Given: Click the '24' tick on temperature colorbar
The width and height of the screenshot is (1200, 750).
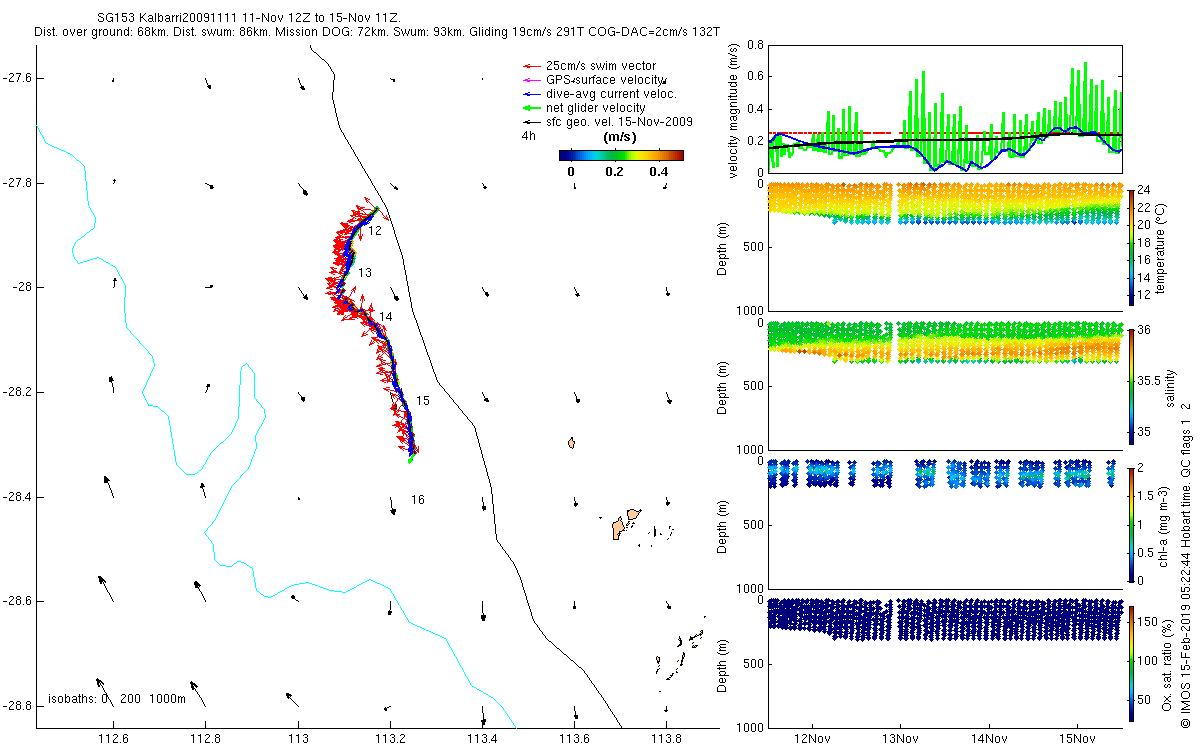Looking at the screenshot, I should (1146, 190).
